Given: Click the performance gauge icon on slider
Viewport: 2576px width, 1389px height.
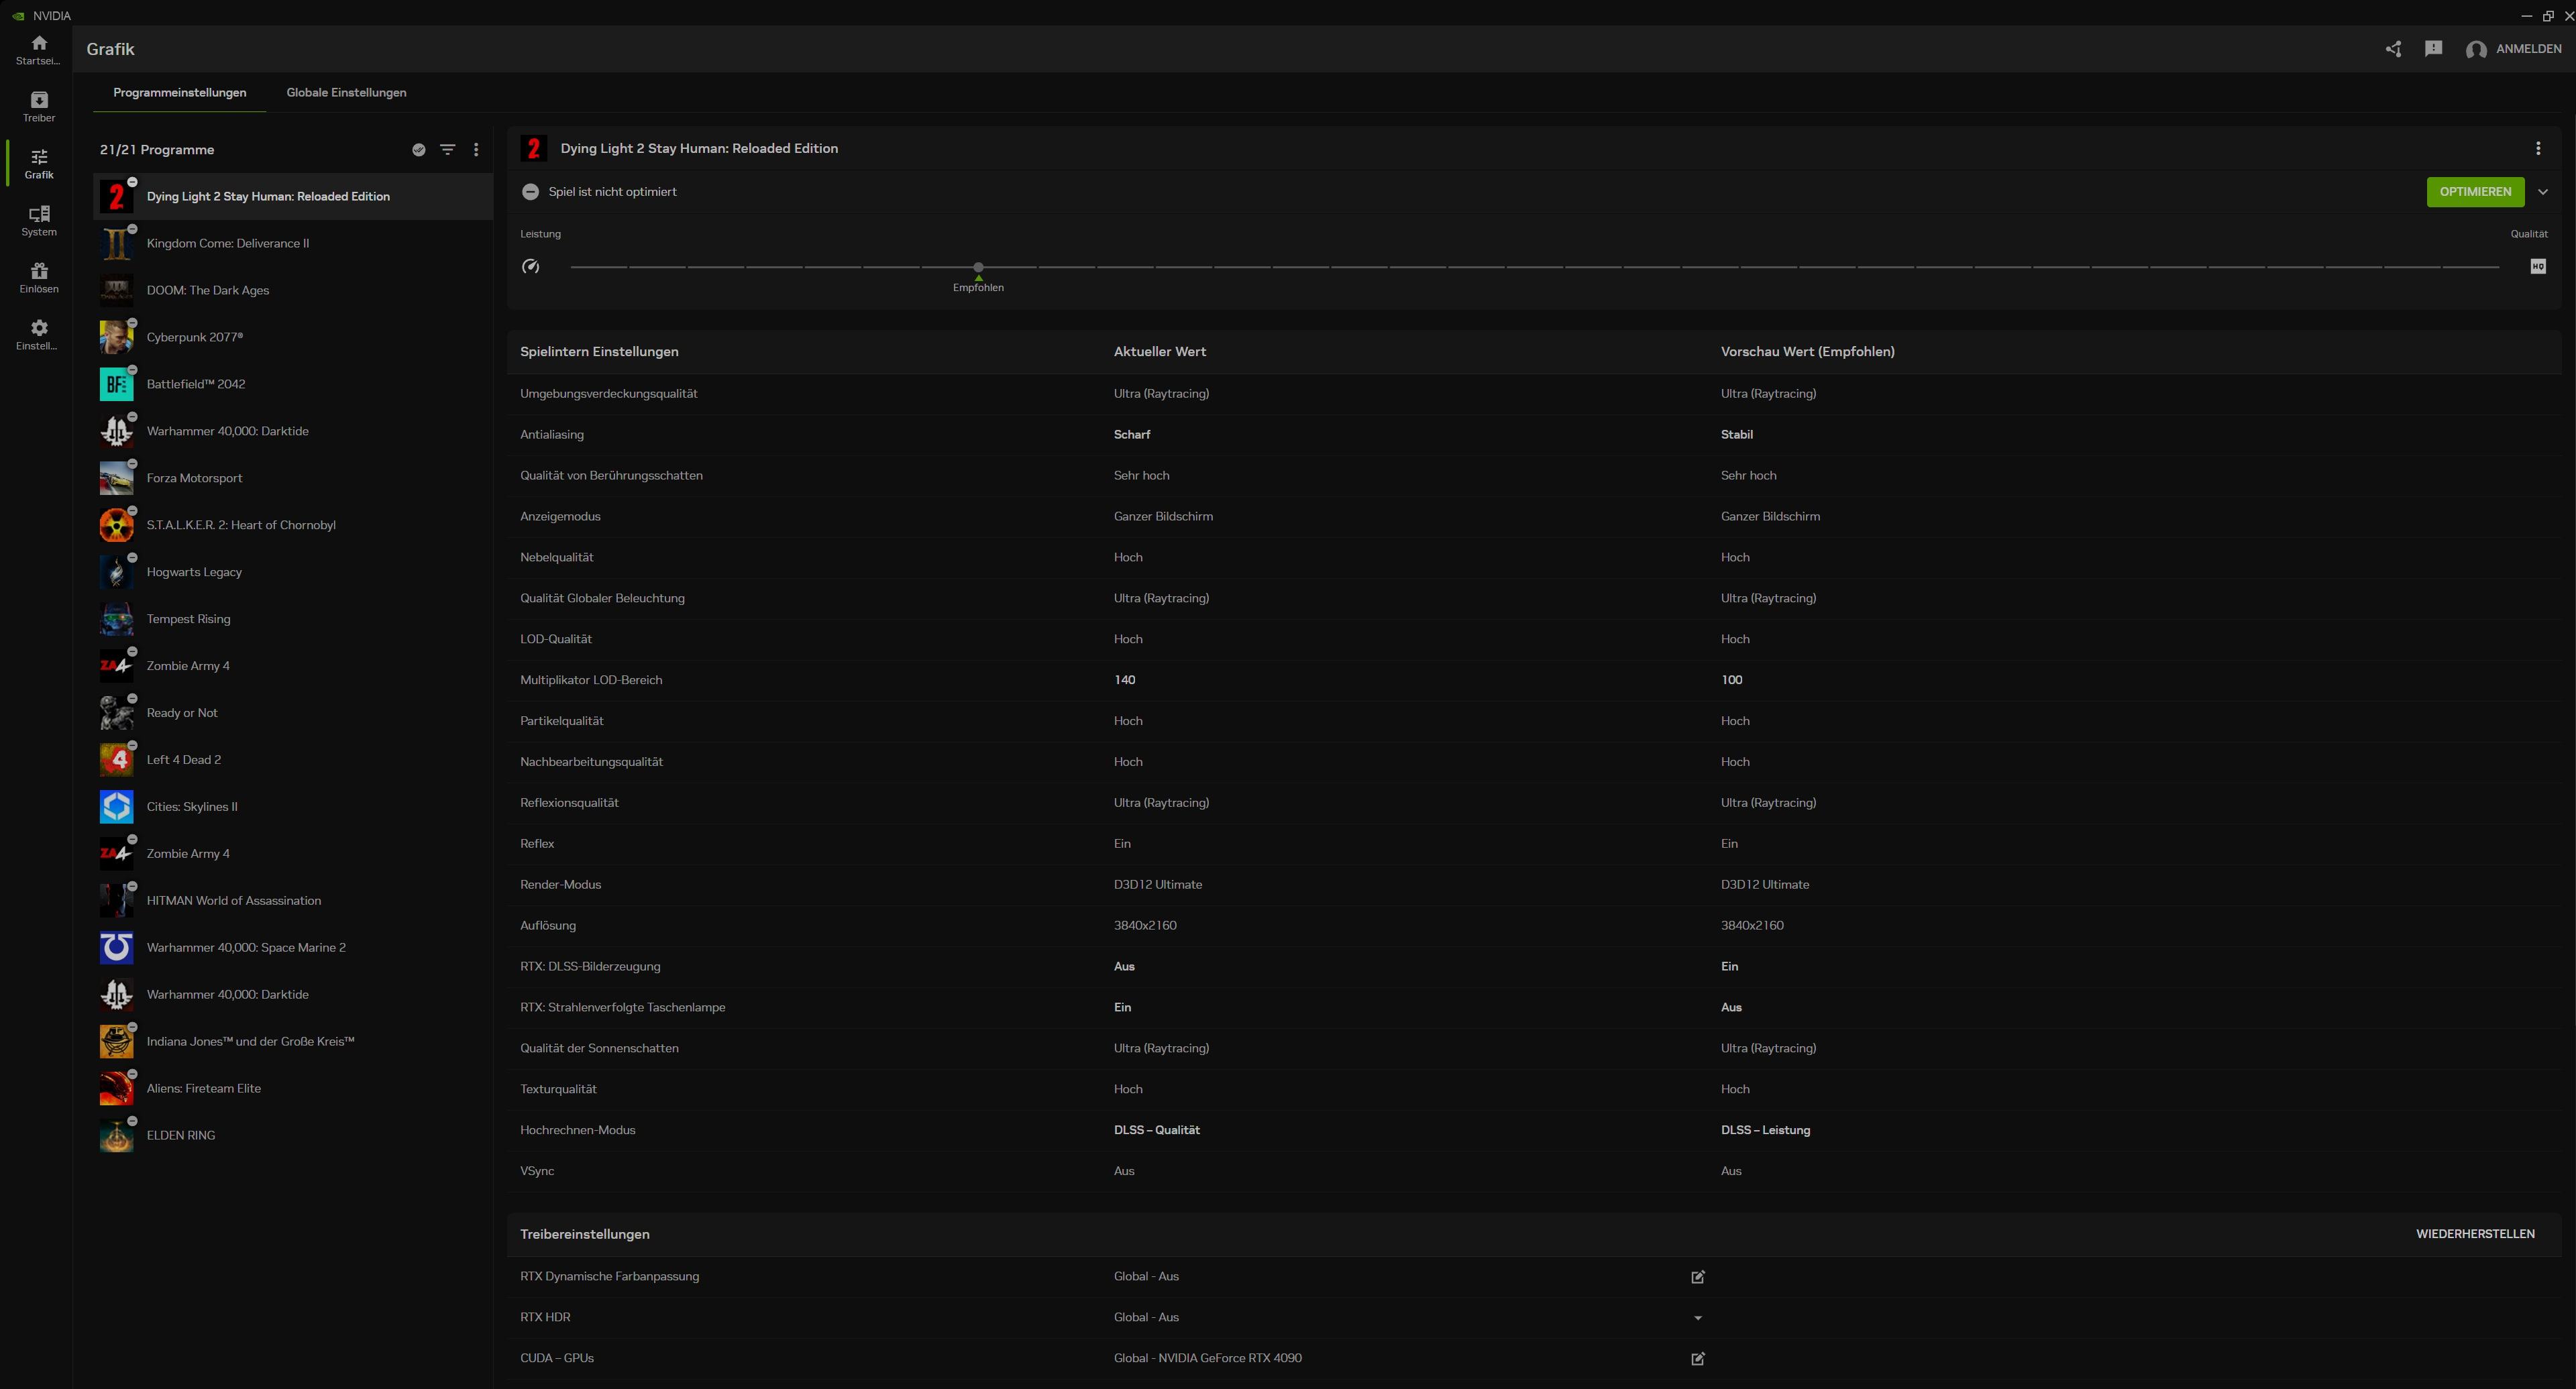Looking at the screenshot, I should (531, 266).
